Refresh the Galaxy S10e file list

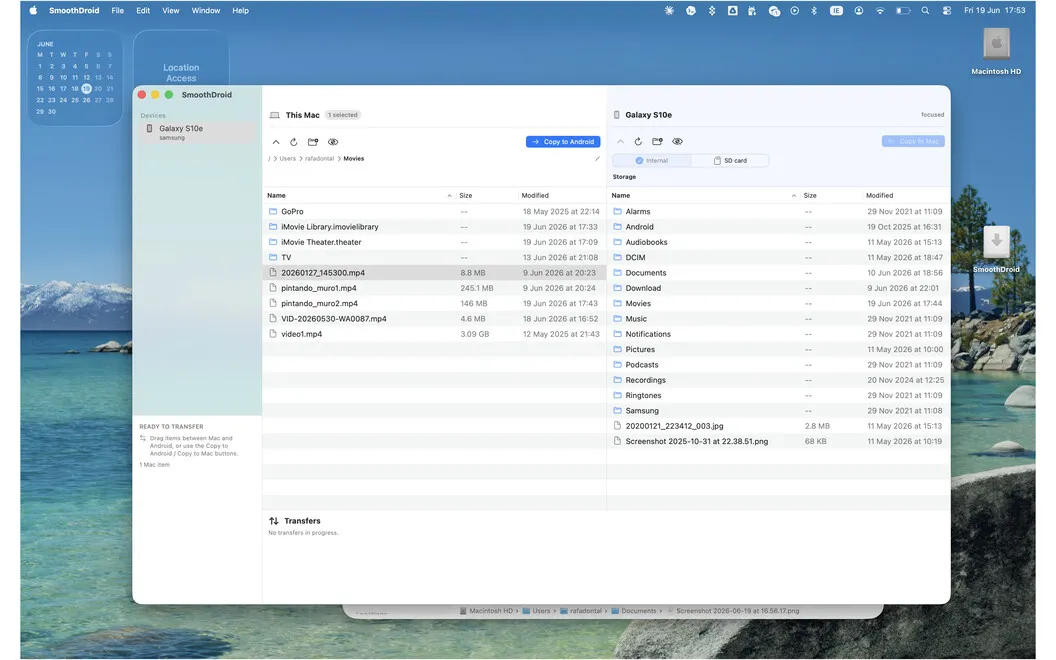coord(638,141)
